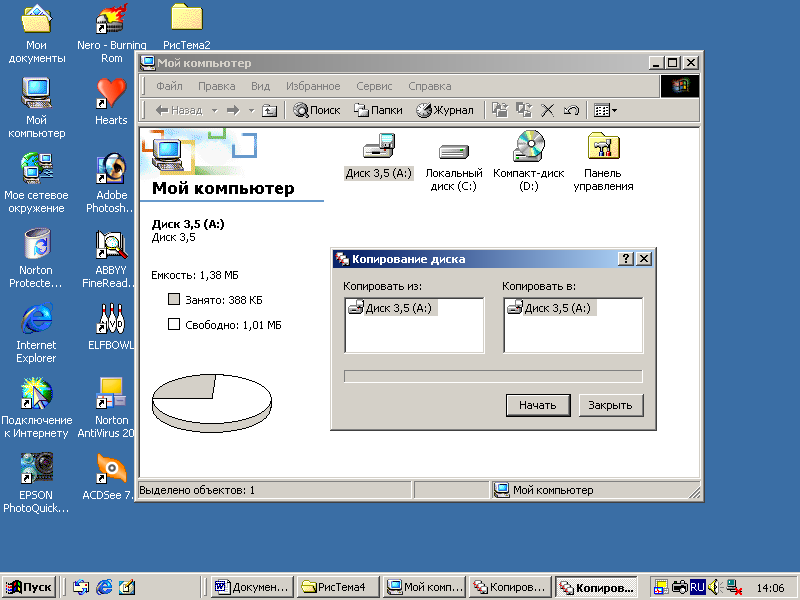Launch Internet Explorer from quick launch

pyautogui.click(x=104, y=587)
